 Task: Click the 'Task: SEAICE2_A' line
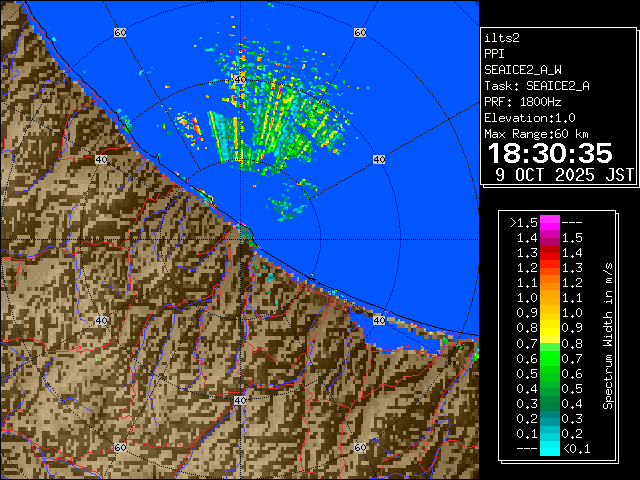click(537, 86)
